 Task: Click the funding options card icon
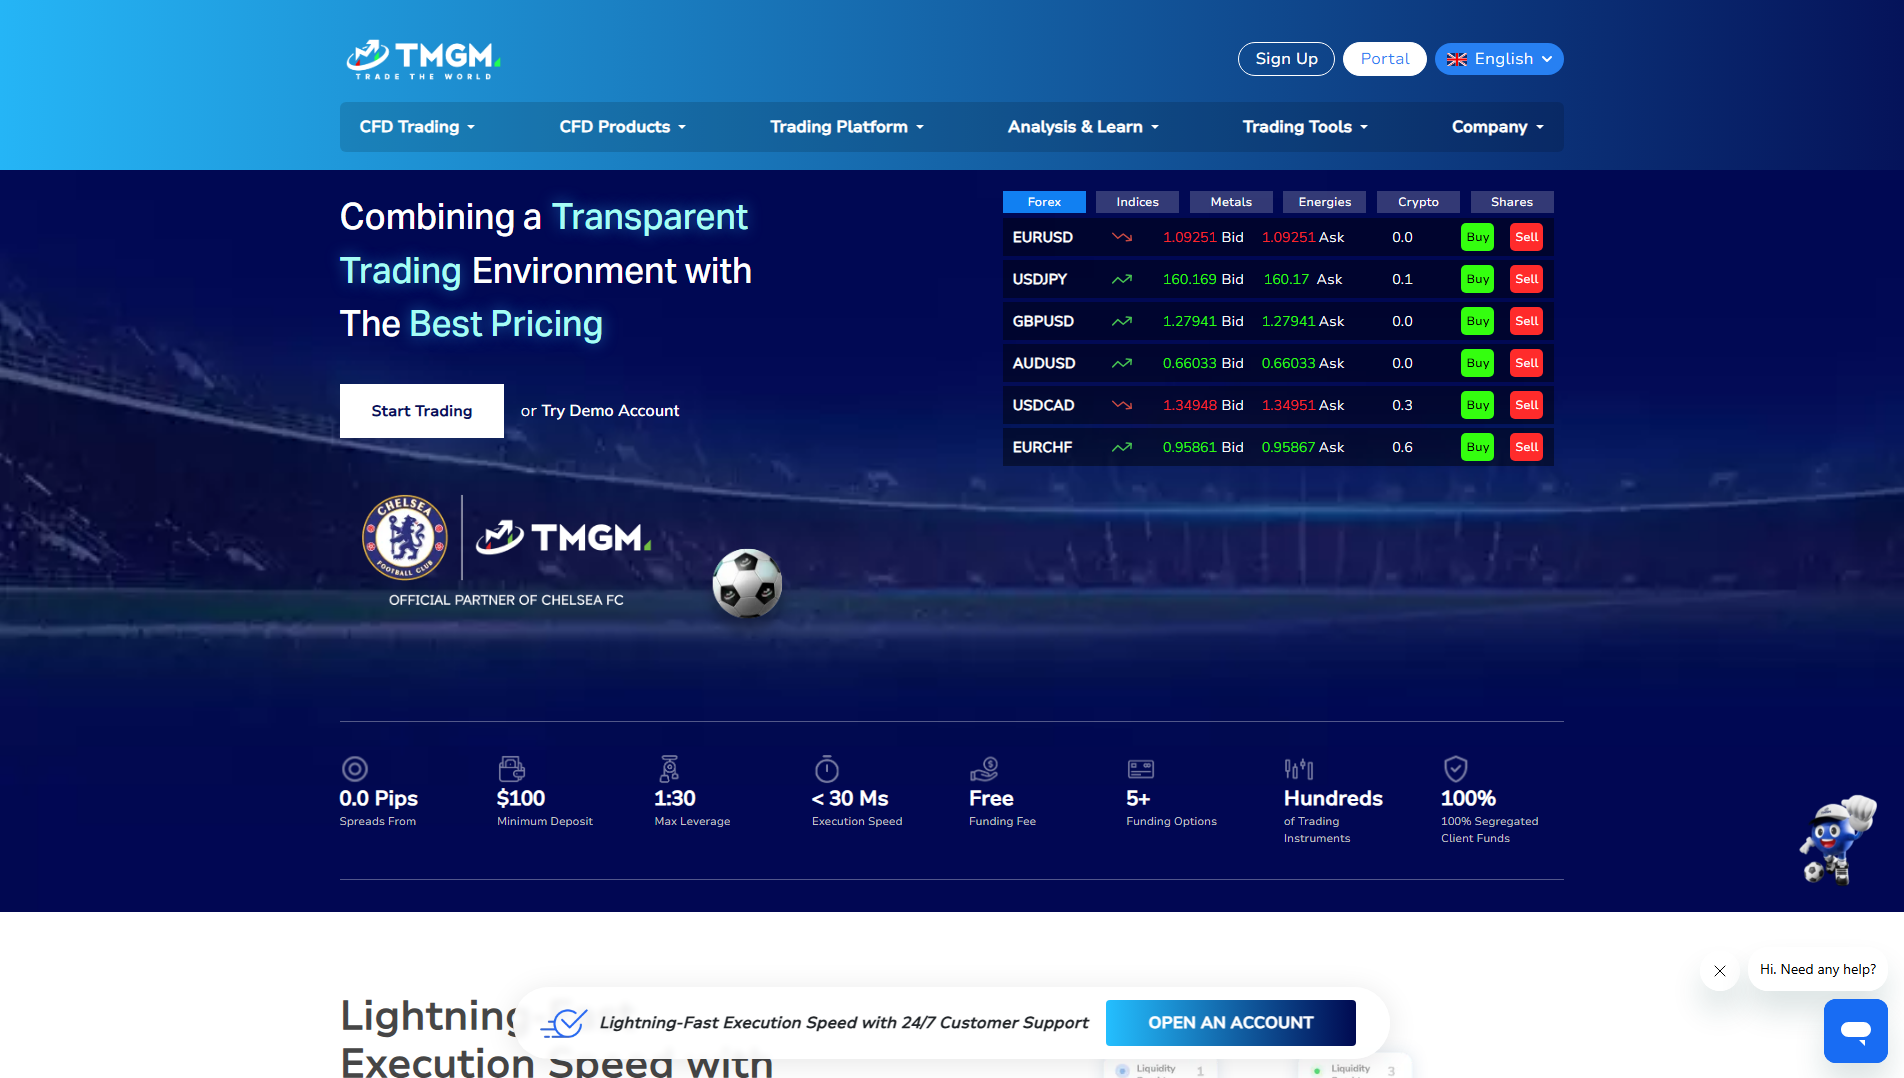[1141, 768]
